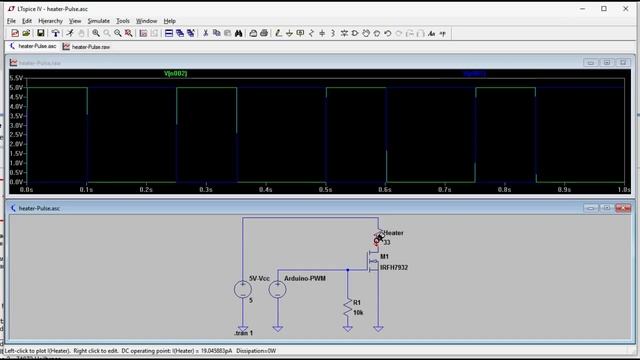Open the File menu

11,21
